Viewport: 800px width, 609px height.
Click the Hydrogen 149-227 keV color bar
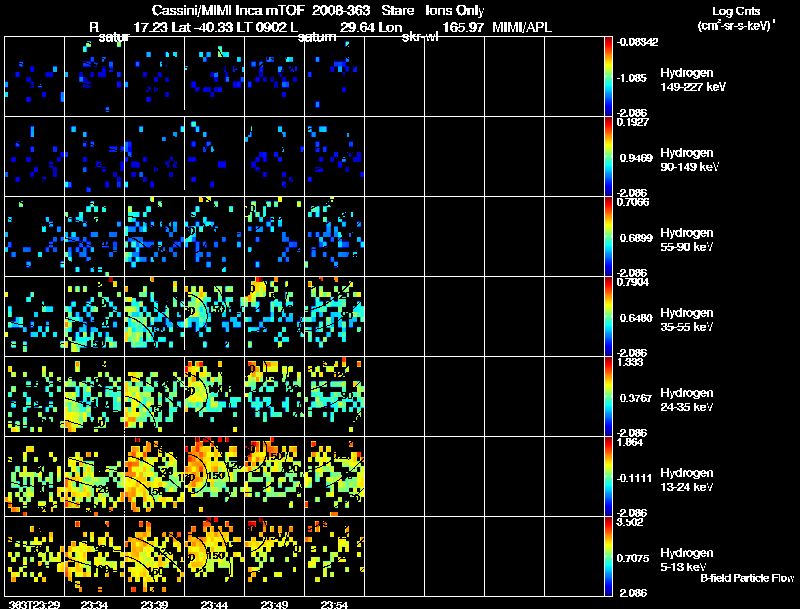(608, 77)
